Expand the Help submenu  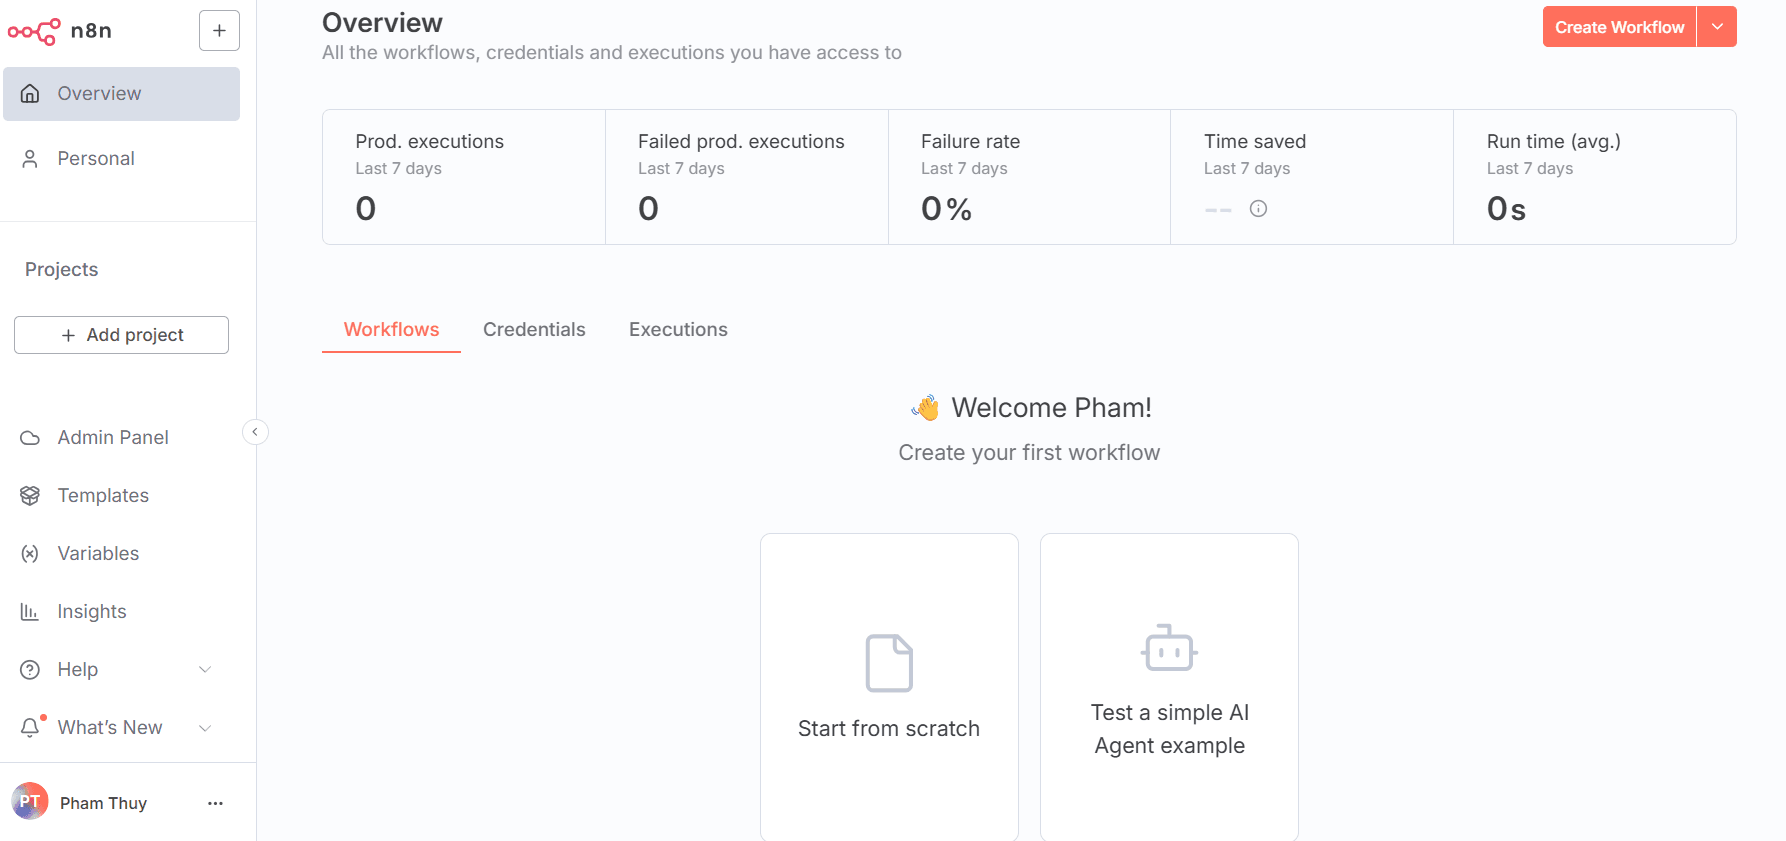click(x=205, y=670)
